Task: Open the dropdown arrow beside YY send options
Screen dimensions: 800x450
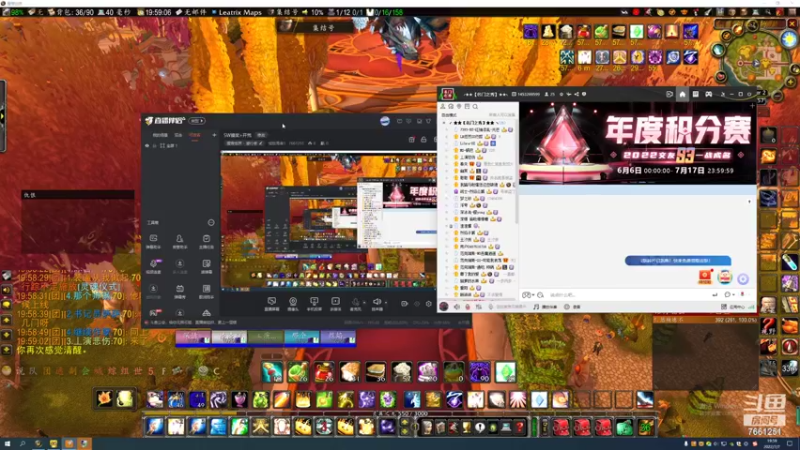Action: click(x=734, y=295)
